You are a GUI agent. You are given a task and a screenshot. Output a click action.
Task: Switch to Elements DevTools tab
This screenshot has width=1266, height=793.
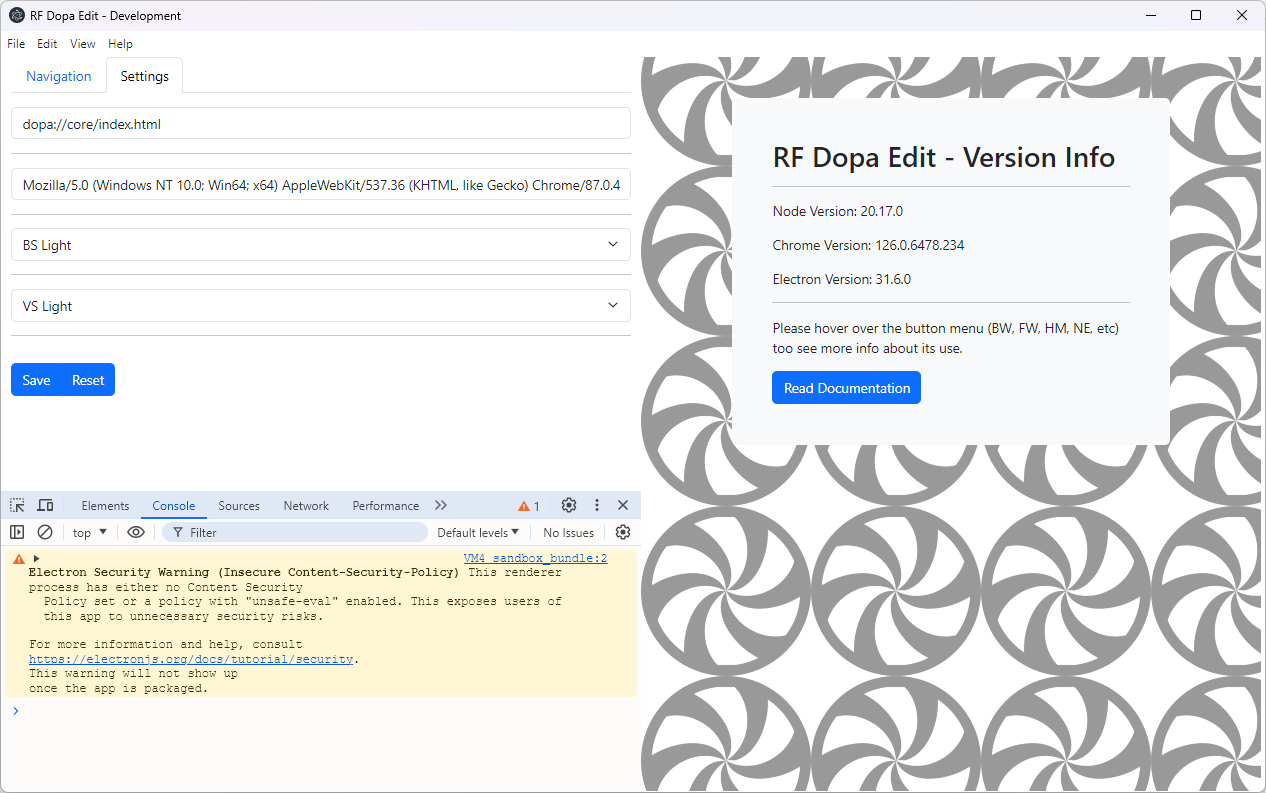[105, 506]
